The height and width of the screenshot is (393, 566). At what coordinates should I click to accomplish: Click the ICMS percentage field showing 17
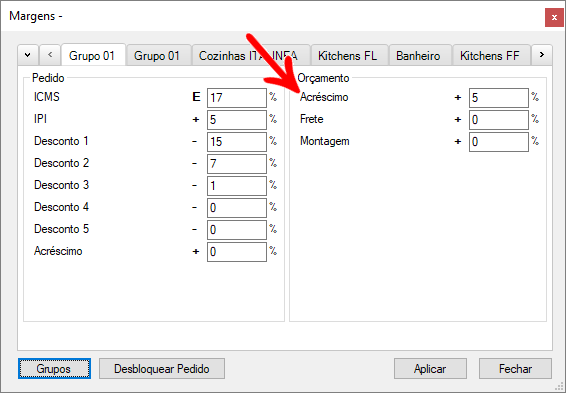[237, 98]
